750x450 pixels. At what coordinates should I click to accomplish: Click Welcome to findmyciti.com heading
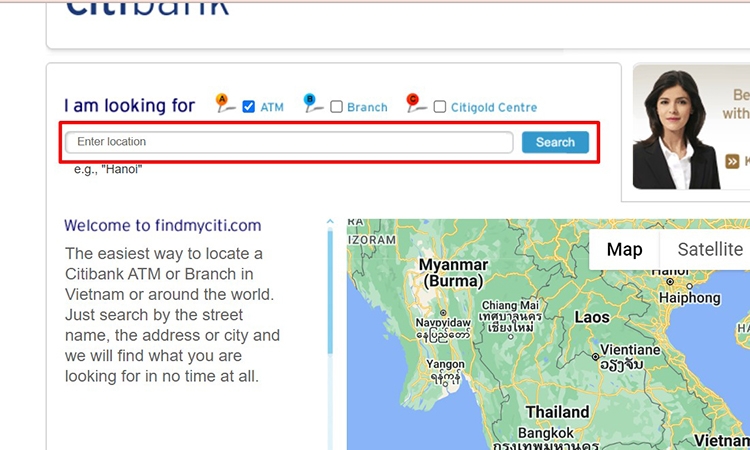(163, 225)
